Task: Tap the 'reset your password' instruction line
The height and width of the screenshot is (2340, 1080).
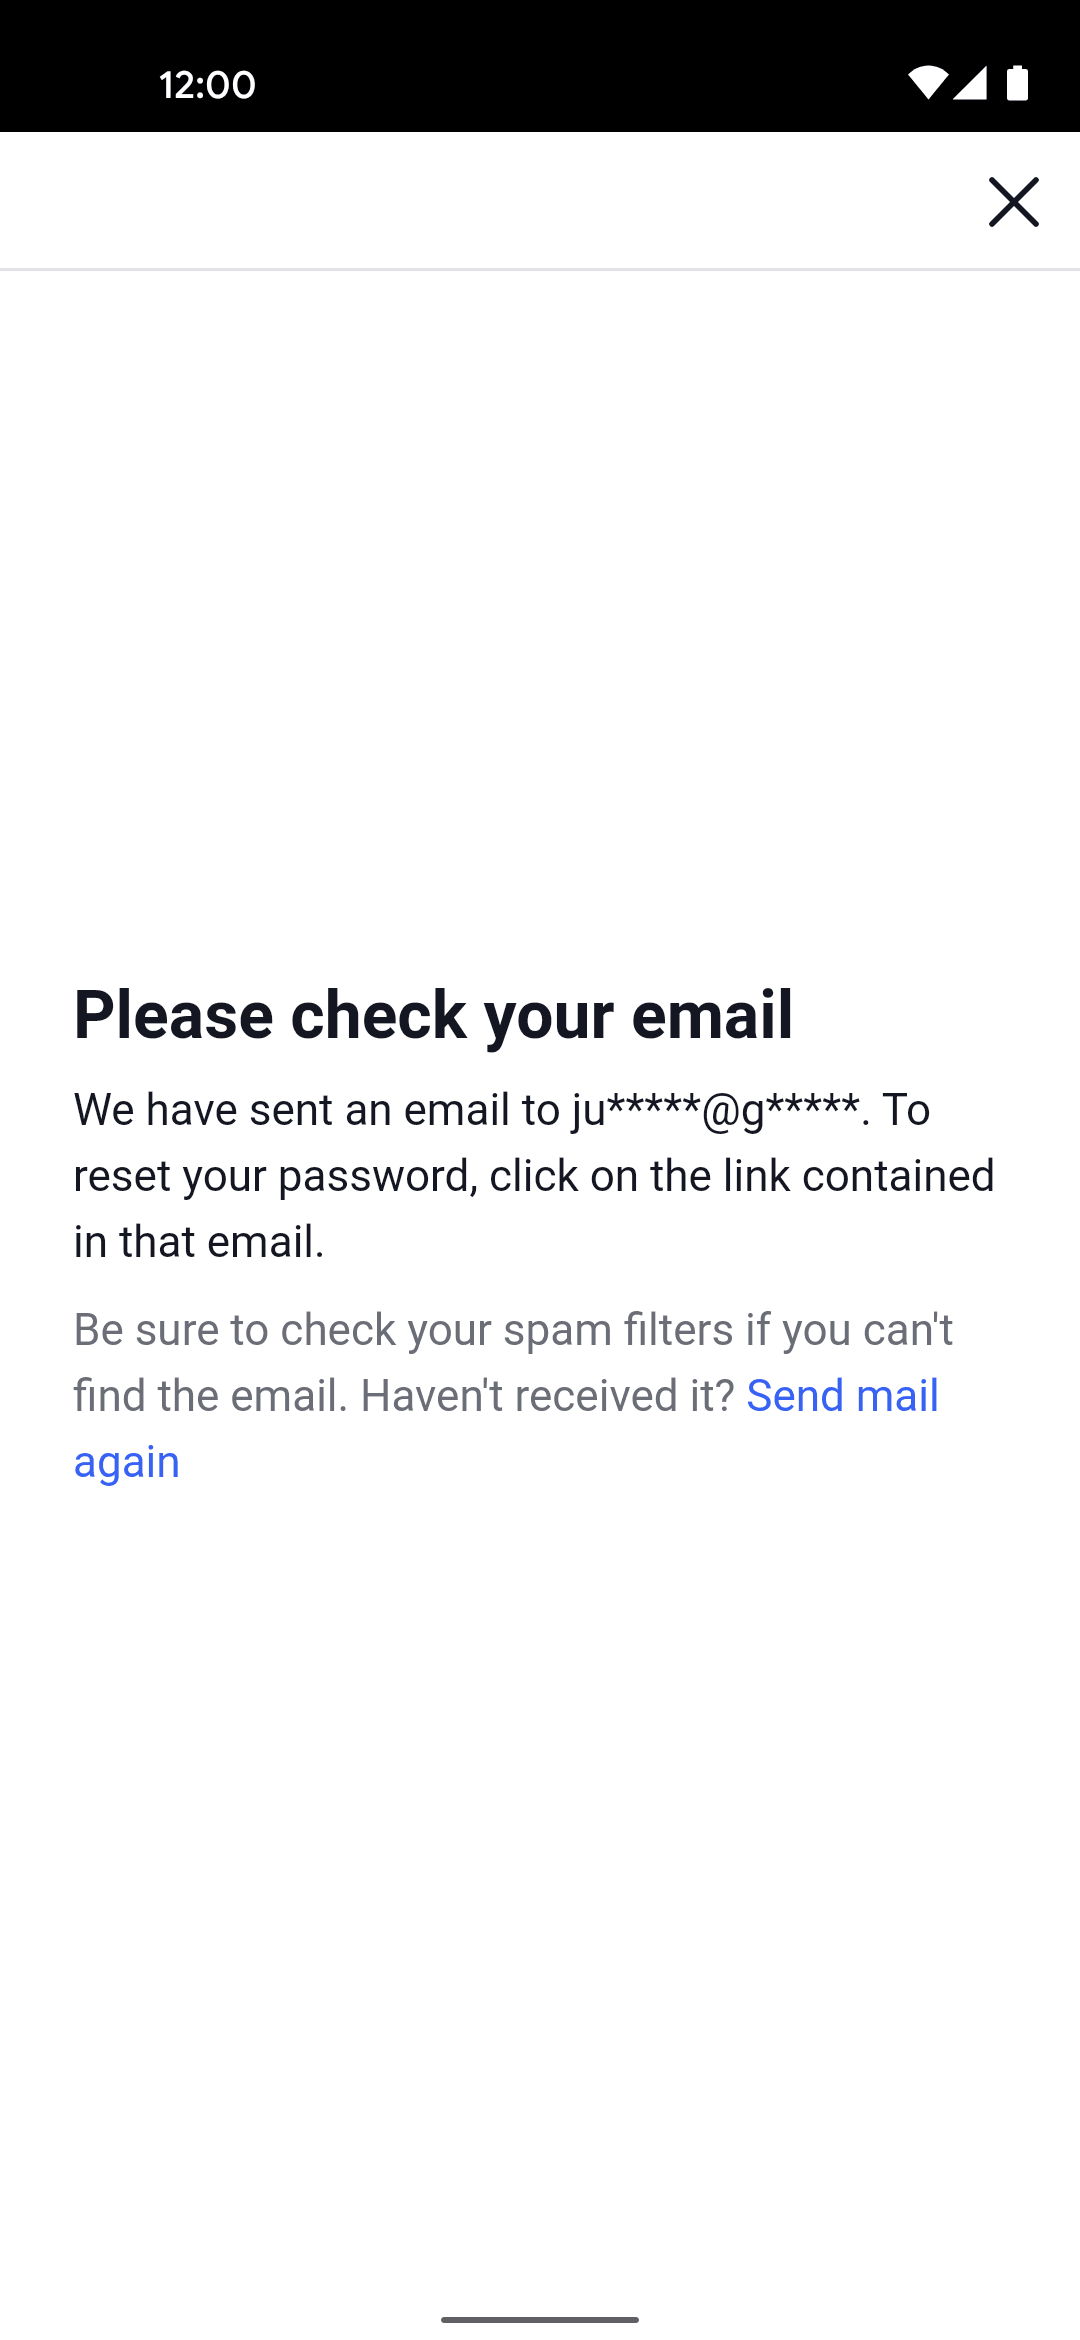Action: pyautogui.click(x=273, y=1176)
